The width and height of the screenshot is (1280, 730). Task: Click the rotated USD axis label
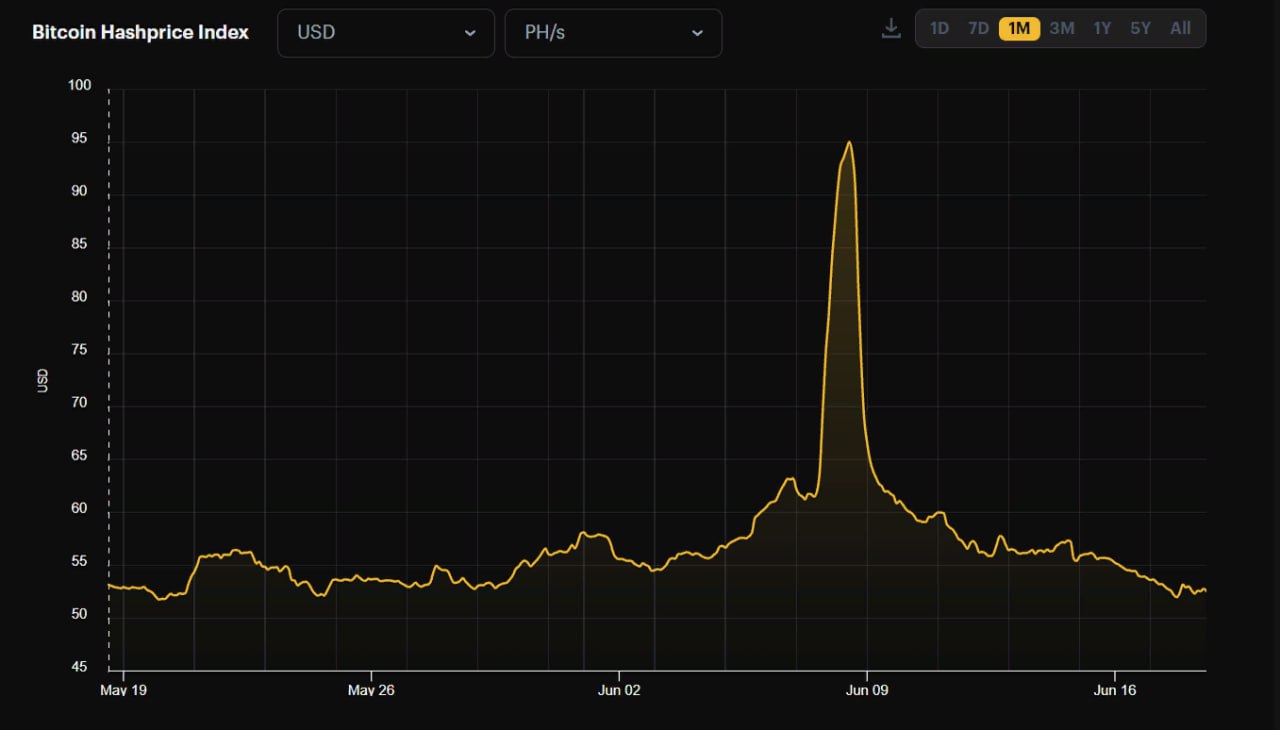point(43,380)
